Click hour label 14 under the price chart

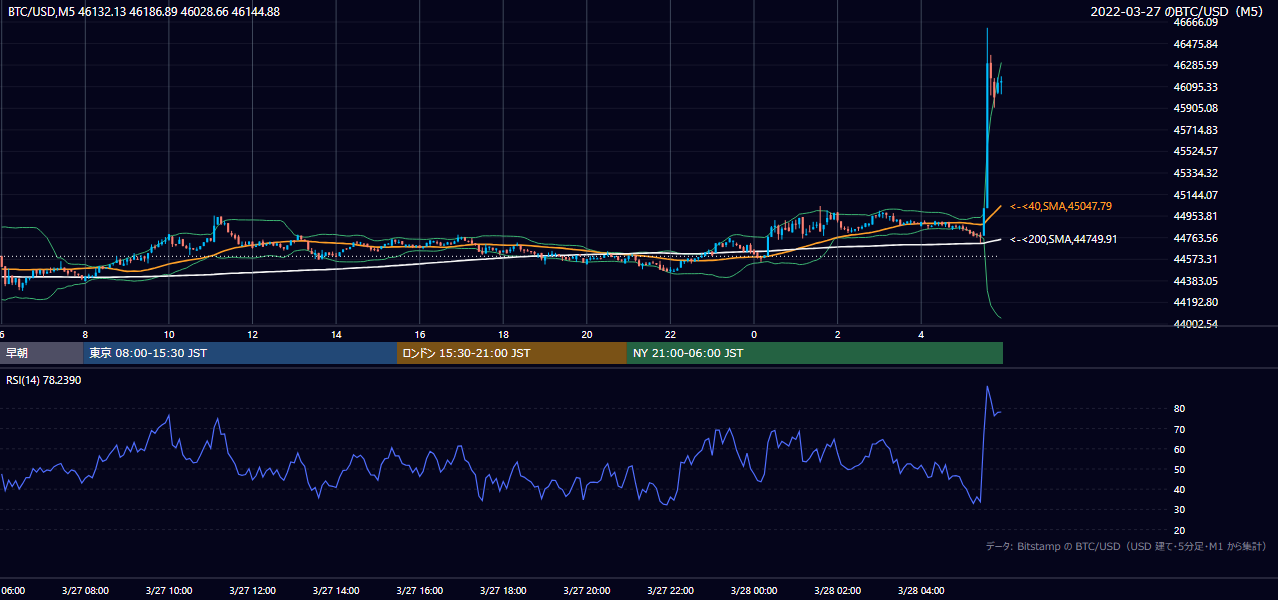(x=336, y=335)
